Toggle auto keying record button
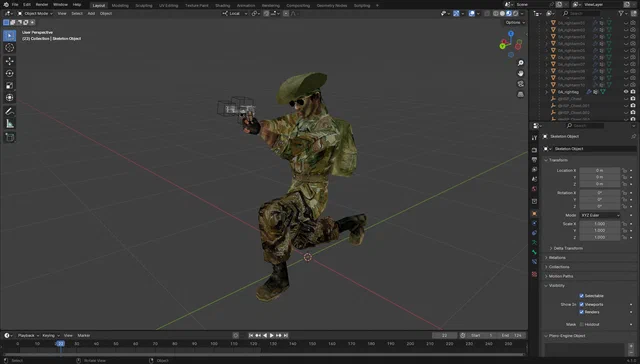640x364 pixels. coord(236,335)
